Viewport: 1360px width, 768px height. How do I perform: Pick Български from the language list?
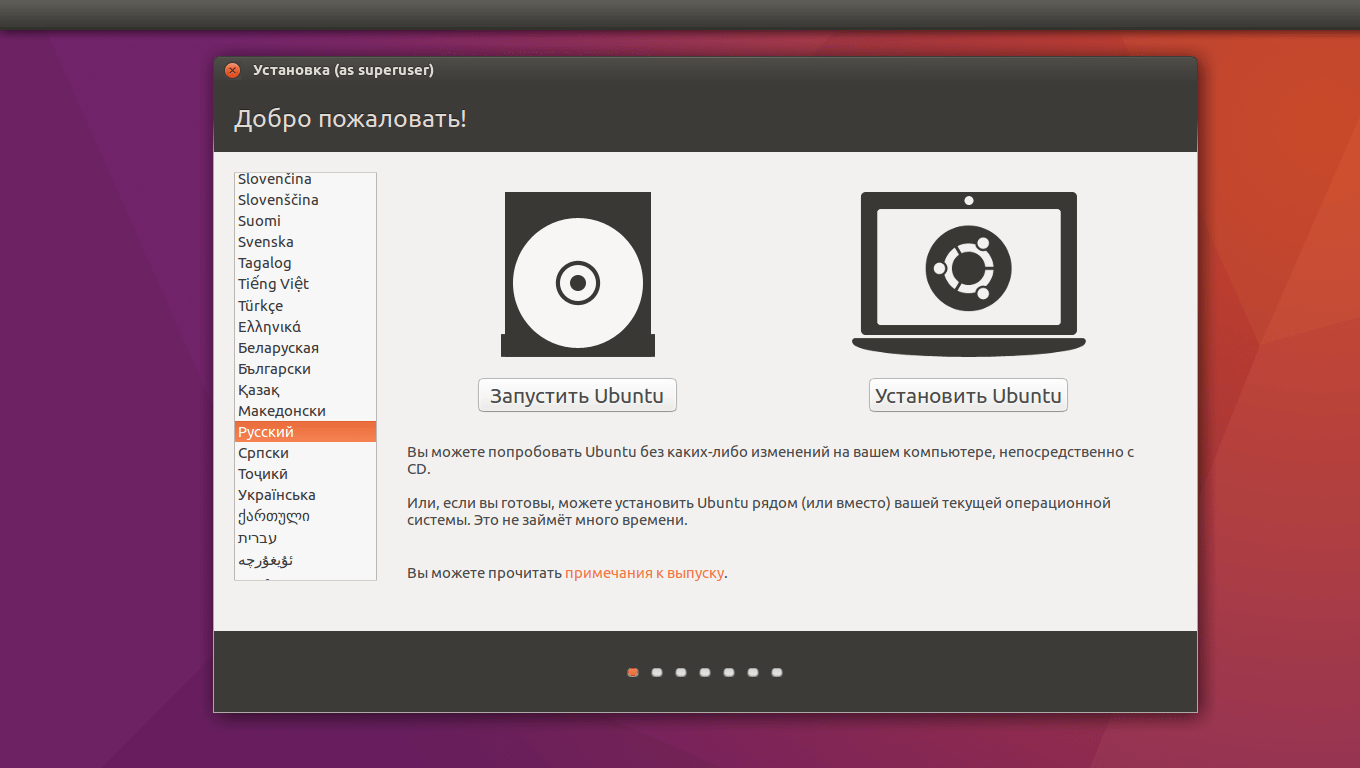click(305, 369)
